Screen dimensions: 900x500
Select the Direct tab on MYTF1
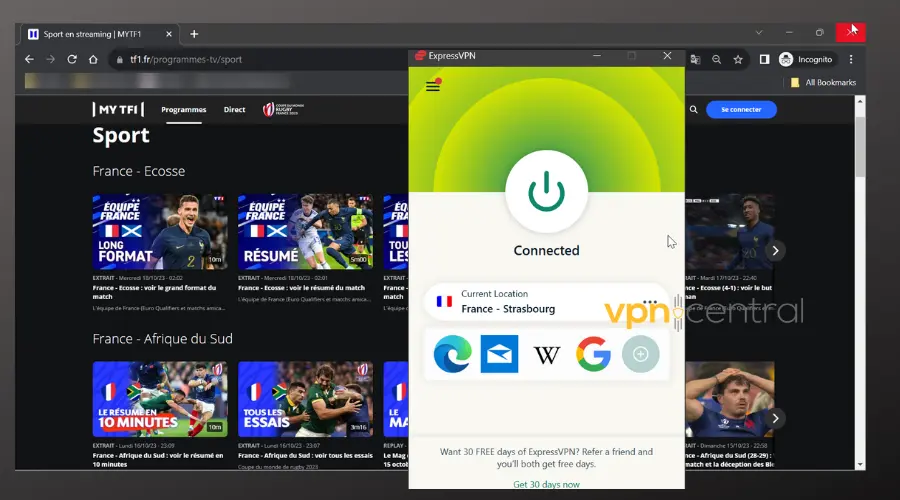pos(234,110)
